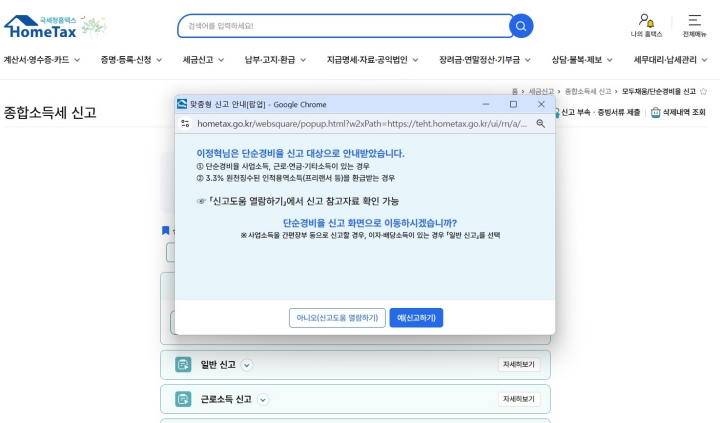Click 단순경비율 신고 화면으로 이동하시겠습니까? text
This screenshot has height=423, width=720.
pos(370,223)
